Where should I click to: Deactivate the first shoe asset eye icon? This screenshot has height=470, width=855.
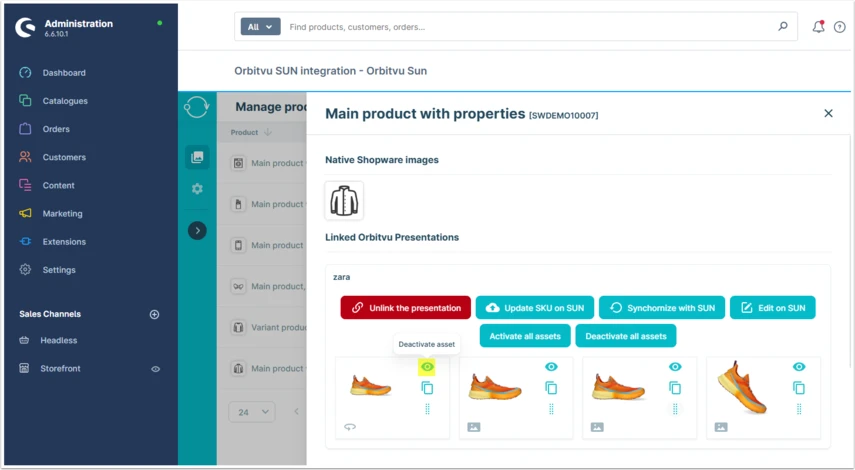click(x=427, y=367)
